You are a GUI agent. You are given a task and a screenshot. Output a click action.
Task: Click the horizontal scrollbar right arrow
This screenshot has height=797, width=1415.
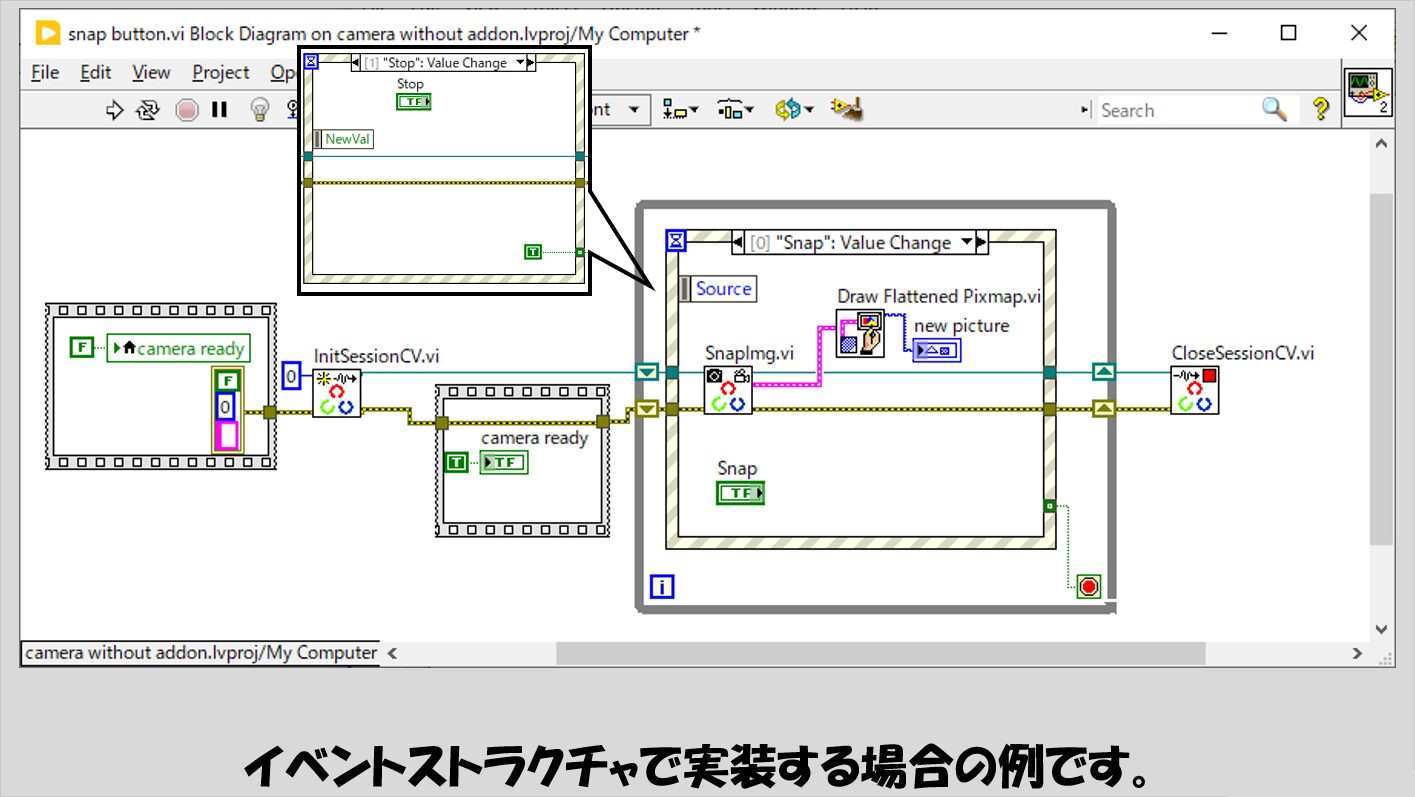1358,653
